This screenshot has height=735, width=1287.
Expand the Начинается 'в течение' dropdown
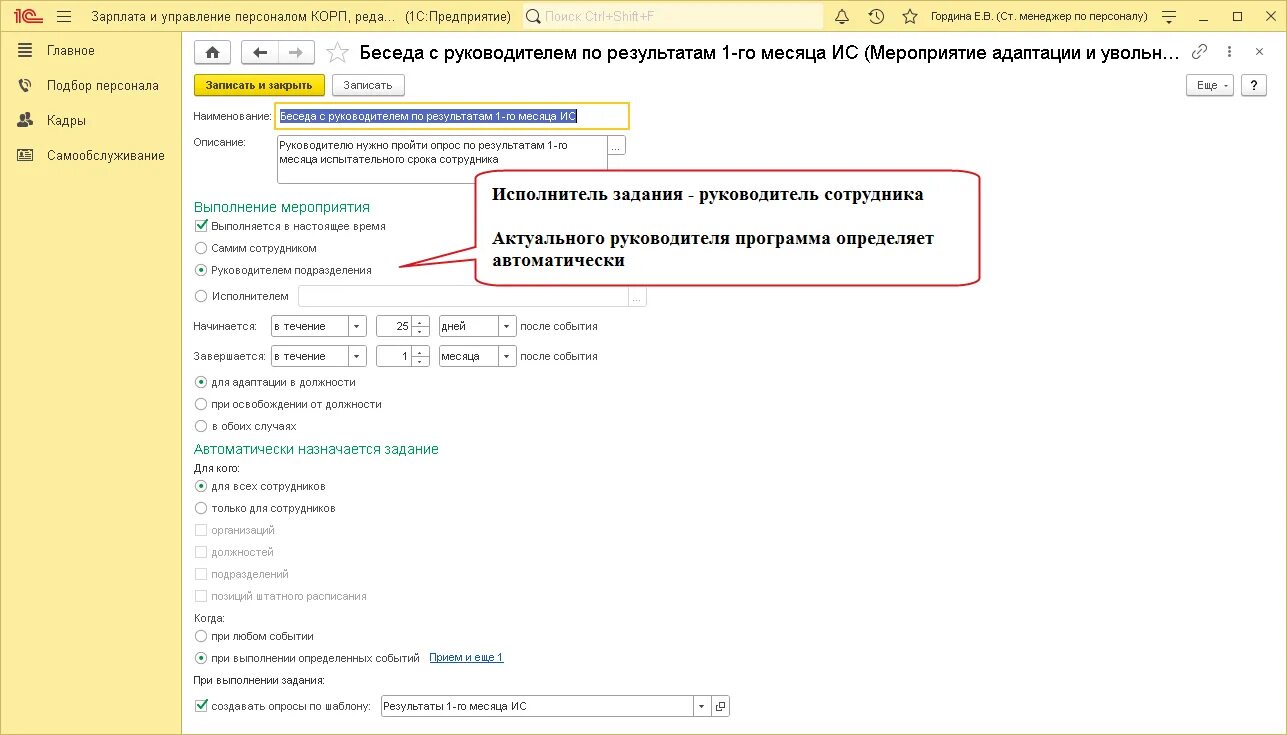click(357, 326)
